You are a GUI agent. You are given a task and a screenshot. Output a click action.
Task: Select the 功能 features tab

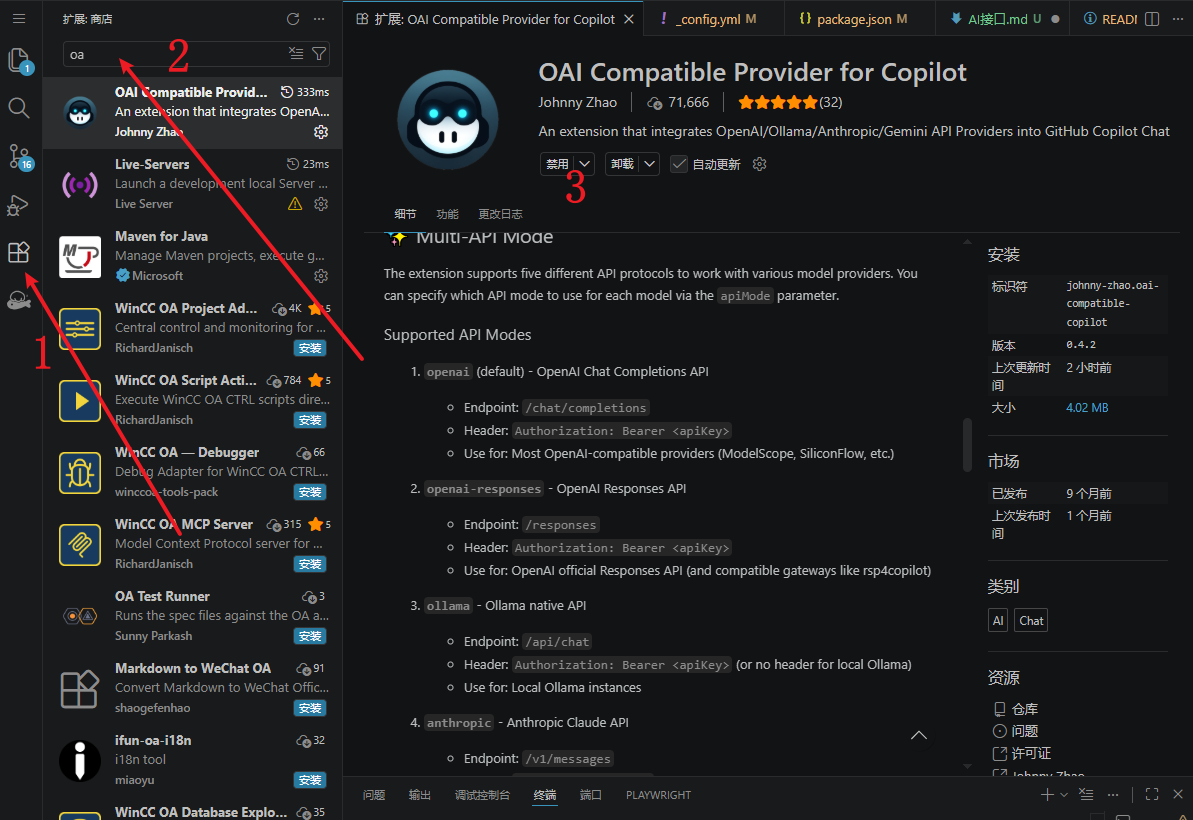[447, 214]
